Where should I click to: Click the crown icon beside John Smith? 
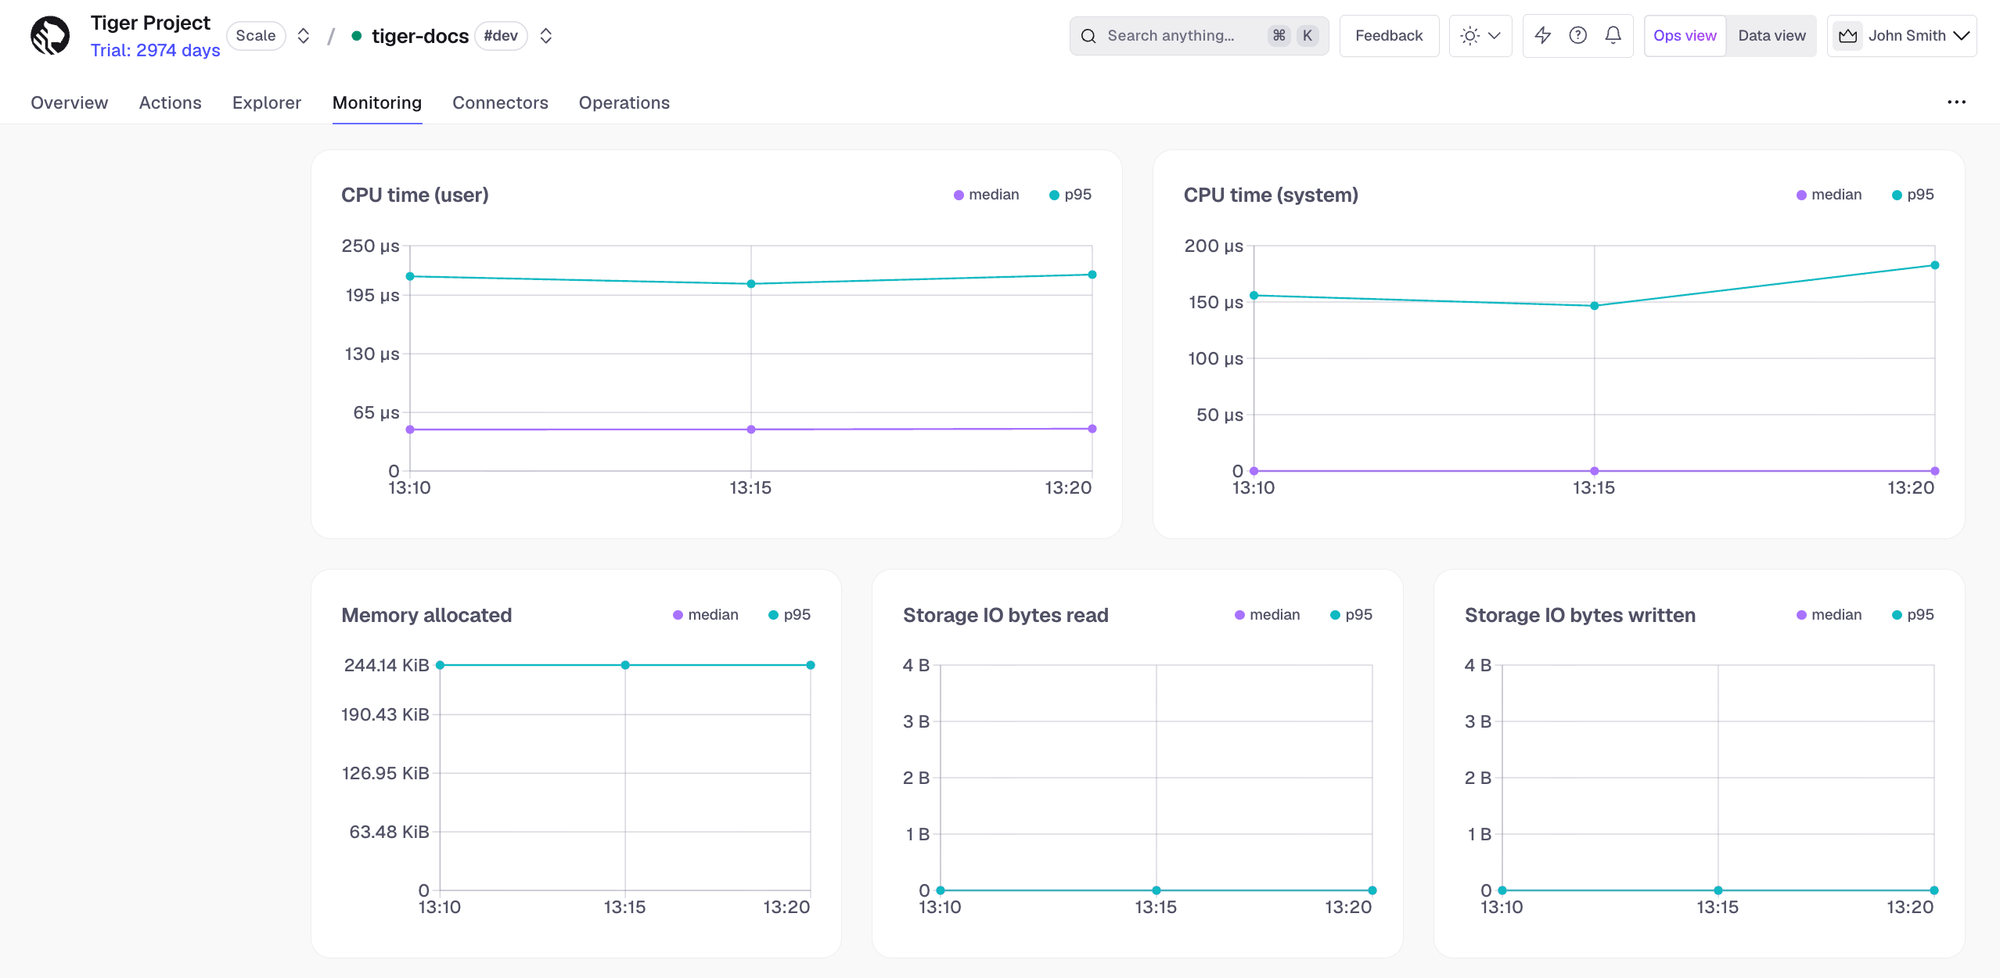click(1848, 36)
